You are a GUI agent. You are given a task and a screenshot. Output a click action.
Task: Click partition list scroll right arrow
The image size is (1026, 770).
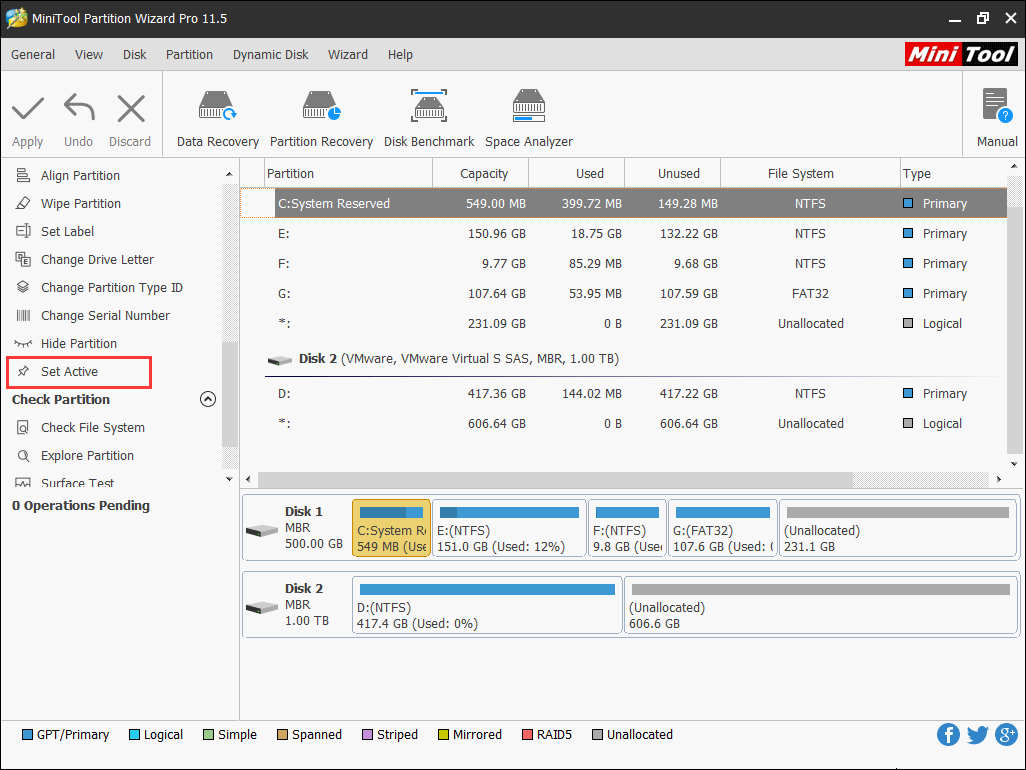point(999,480)
